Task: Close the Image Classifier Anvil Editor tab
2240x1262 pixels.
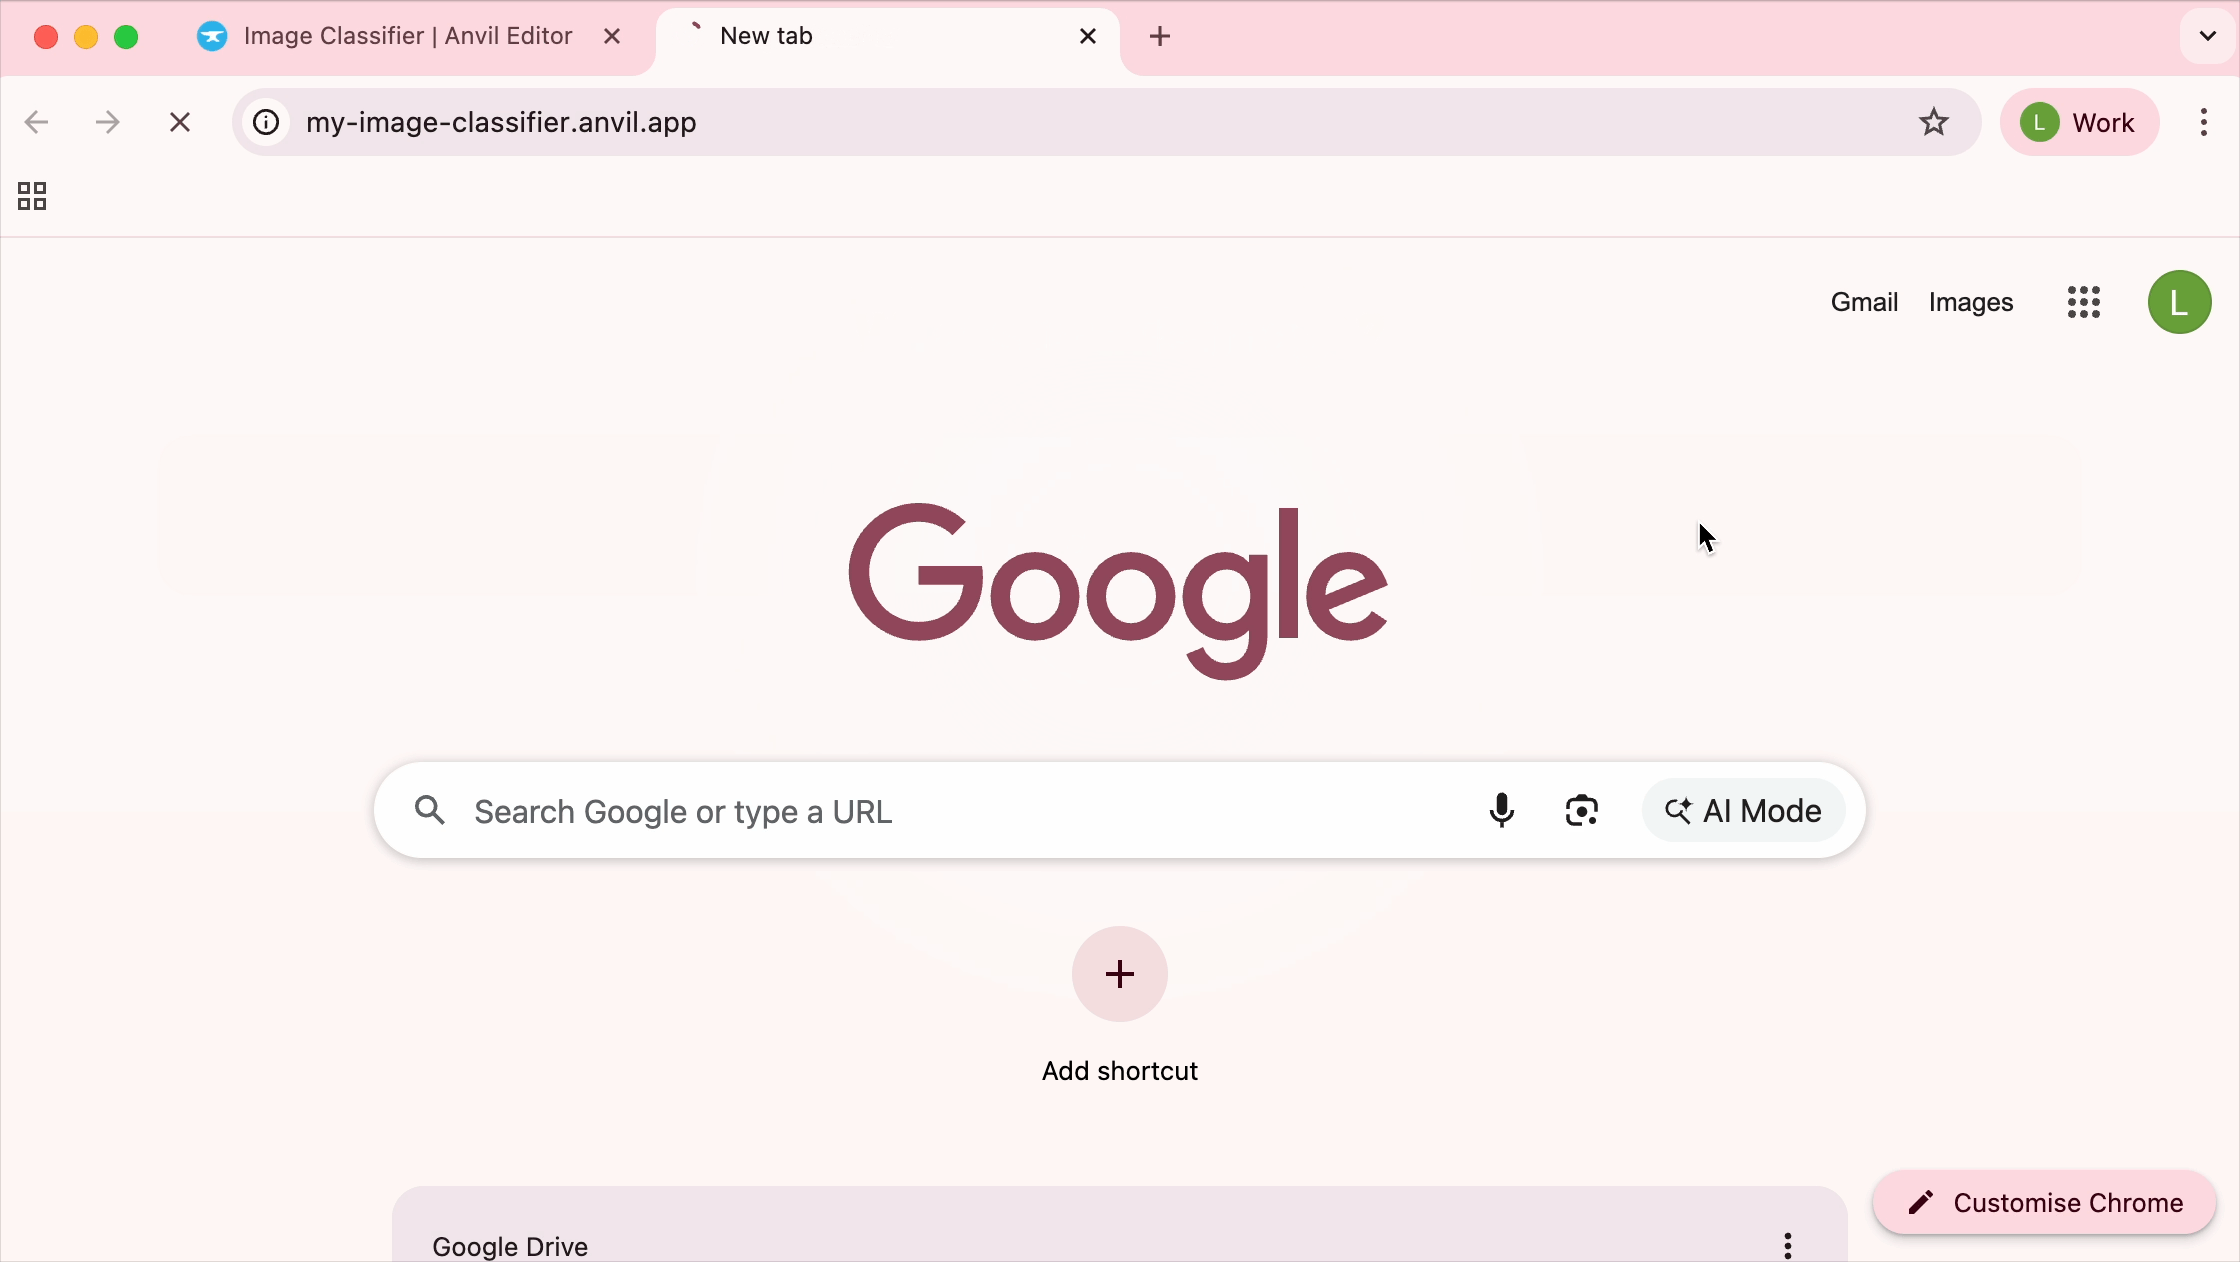Action: [x=613, y=37]
